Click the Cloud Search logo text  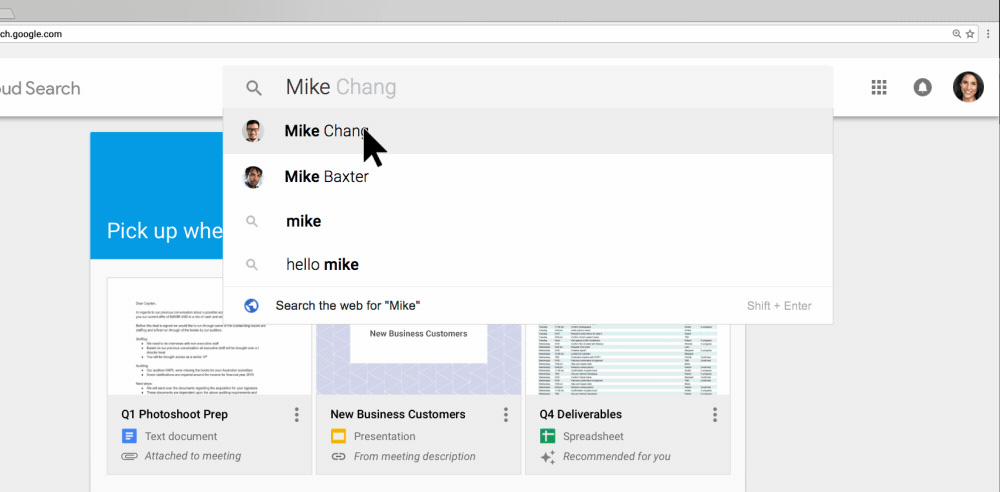coord(40,88)
